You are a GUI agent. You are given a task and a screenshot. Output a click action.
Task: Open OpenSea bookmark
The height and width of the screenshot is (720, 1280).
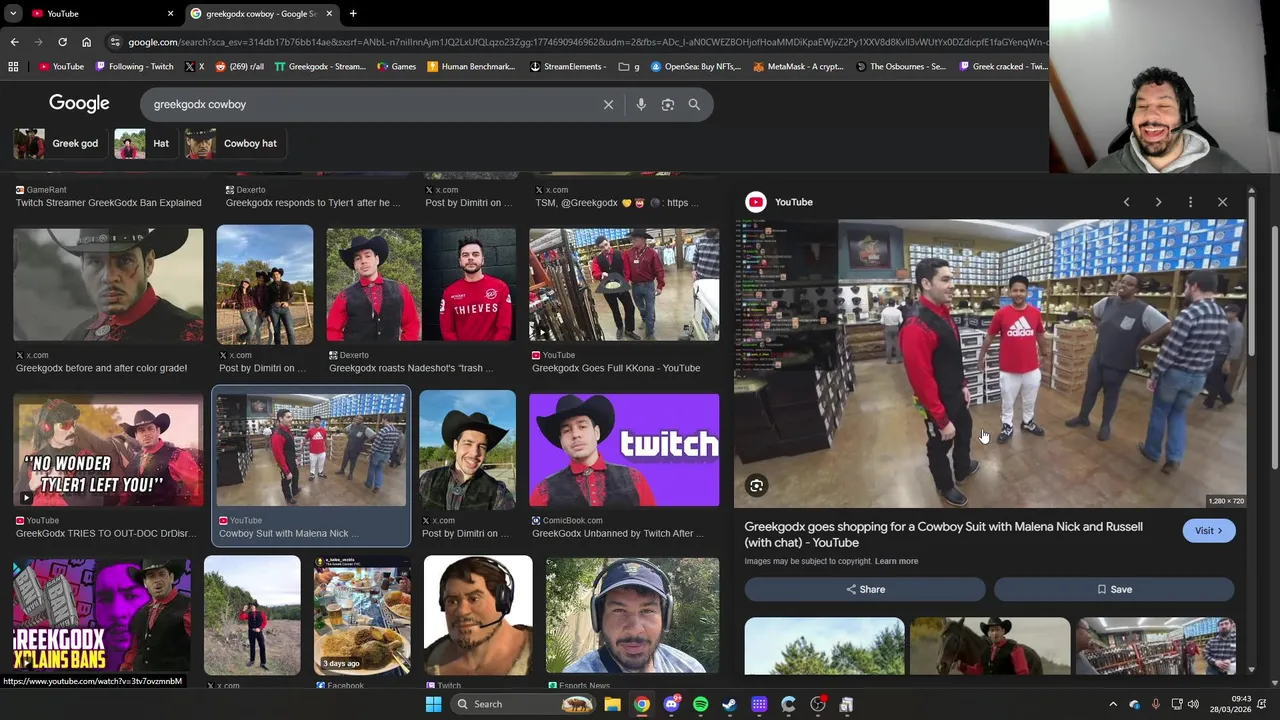tap(696, 67)
